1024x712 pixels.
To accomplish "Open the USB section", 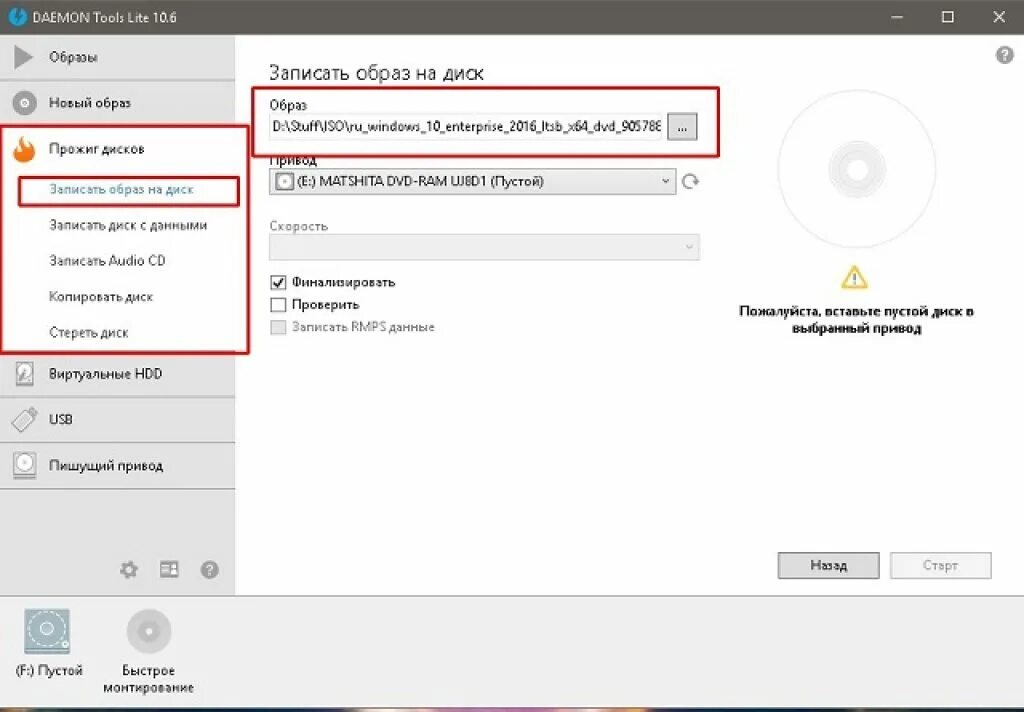I will point(118,419).
